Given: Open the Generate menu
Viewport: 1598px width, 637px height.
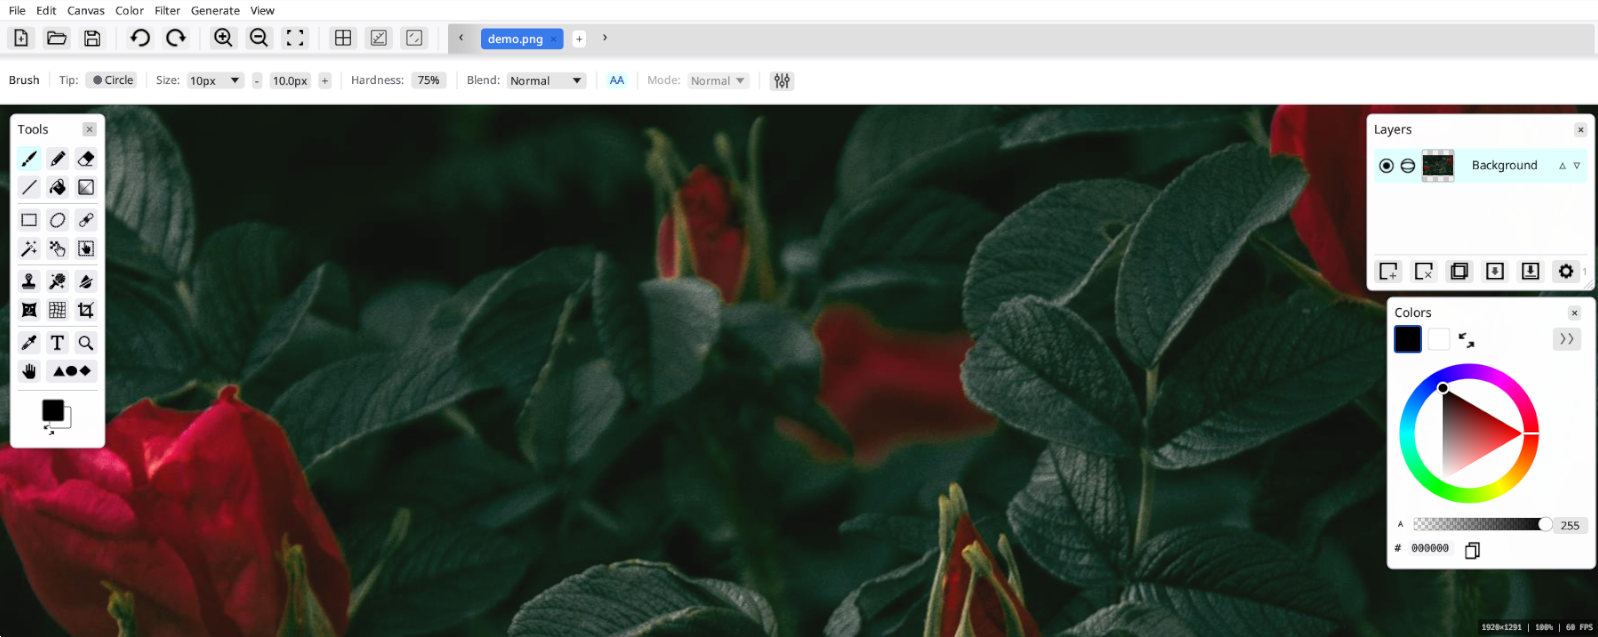Looking at the screenshot, I should tap(215, 10).
